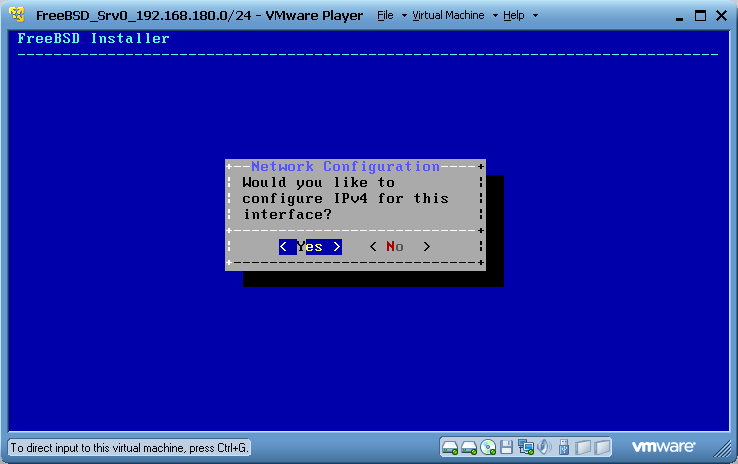The width and height of the screenshot is (738, 464).
Task: Click the dropdown arrow after Virtual Machine
Action: coord(495,16)
